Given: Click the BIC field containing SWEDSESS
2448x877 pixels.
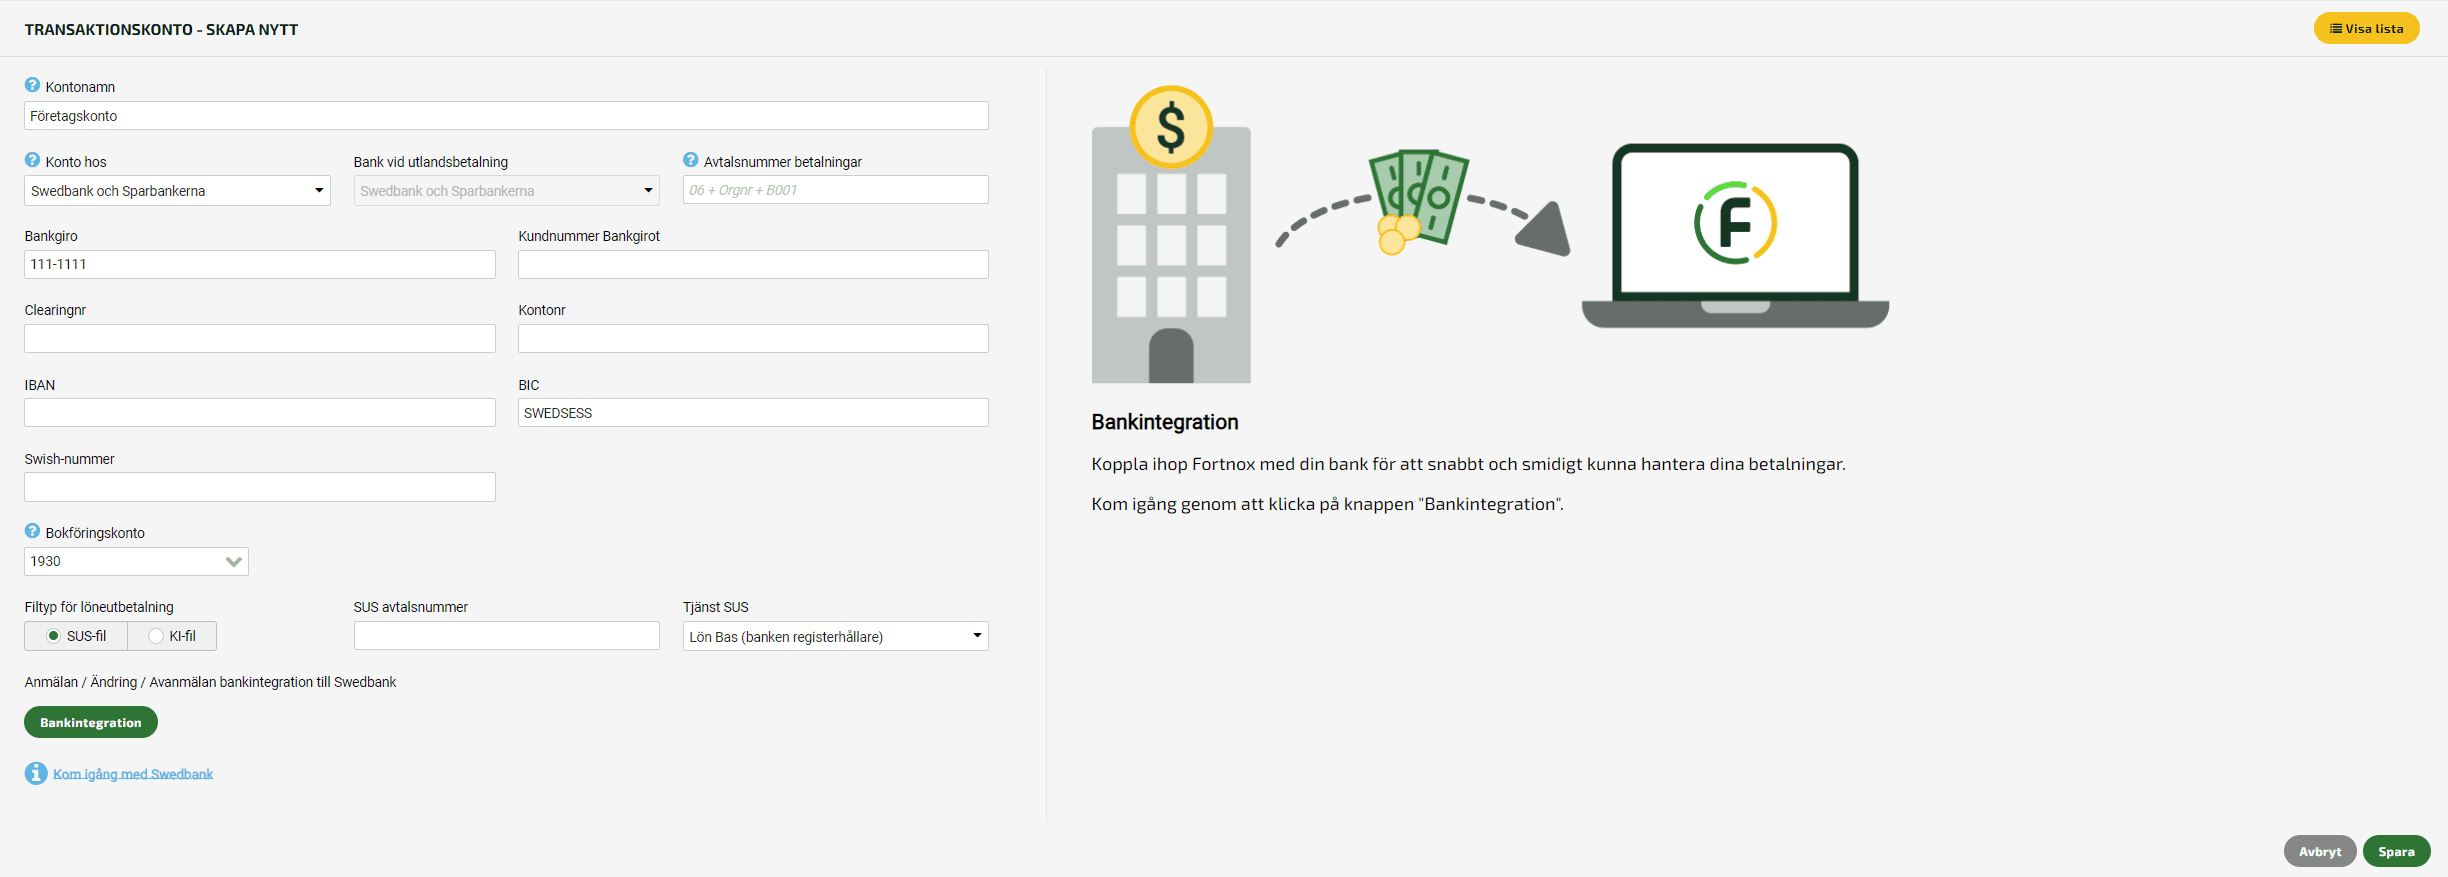Looking at the screenshot, I should pyautogui.click(x=753, y=413).
